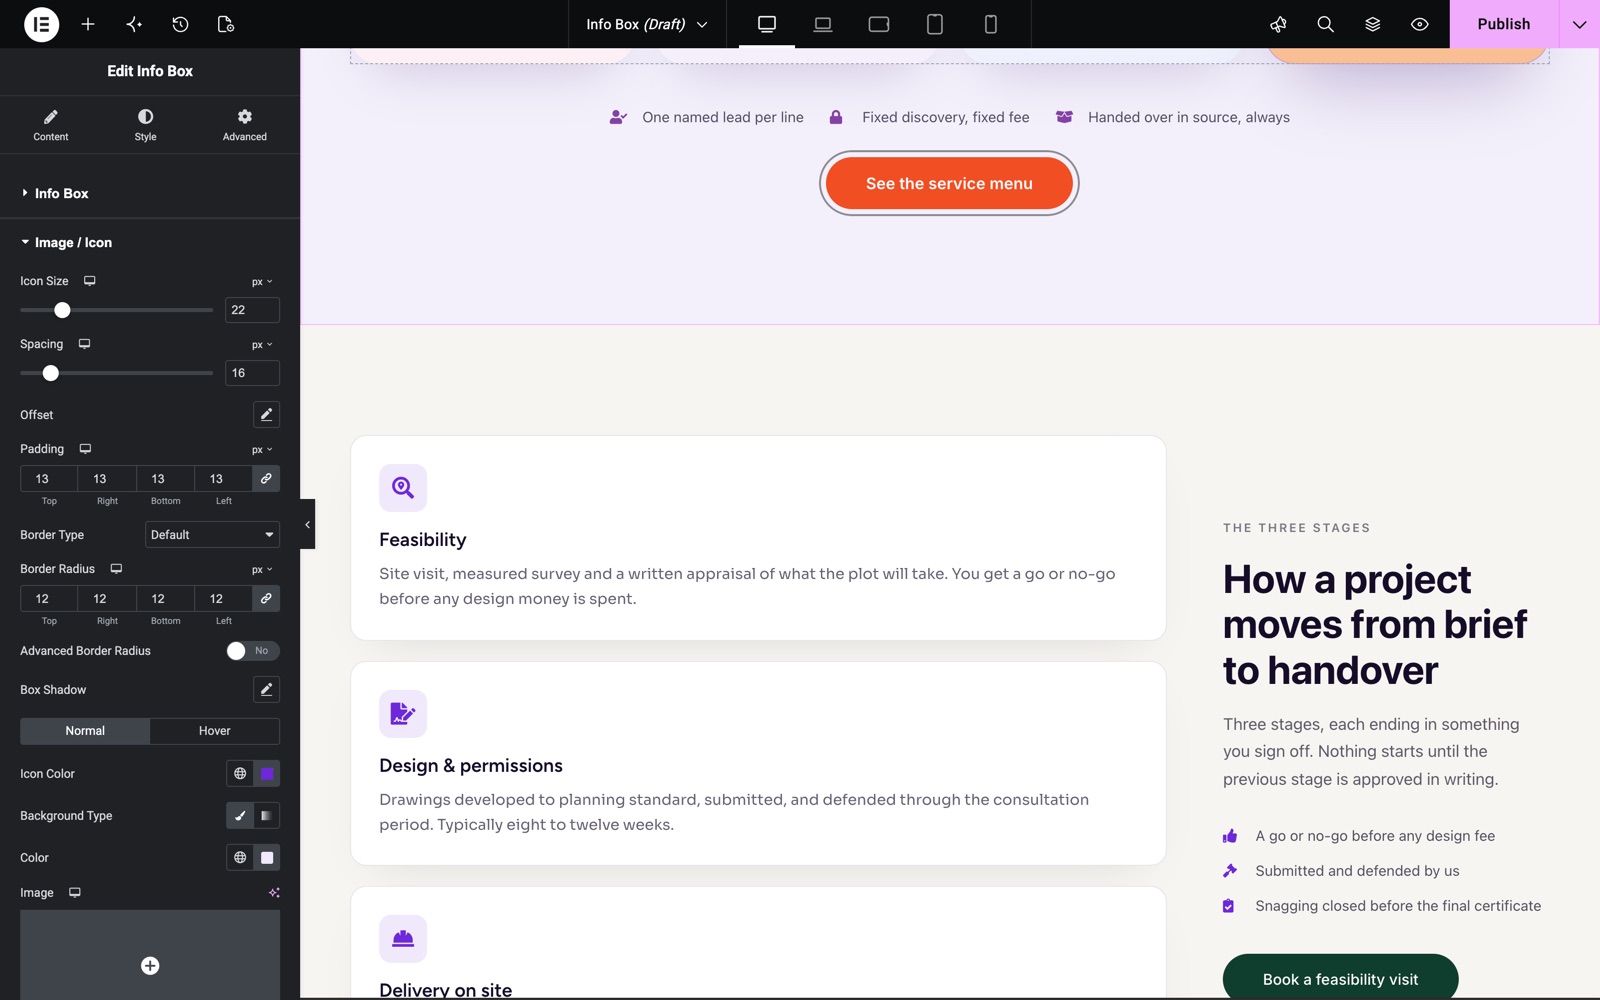Screen dimensions: 1600x1000
Task: Click Book a feasibility visit button
Action: pyautogui.click(x=1340, y=979)
